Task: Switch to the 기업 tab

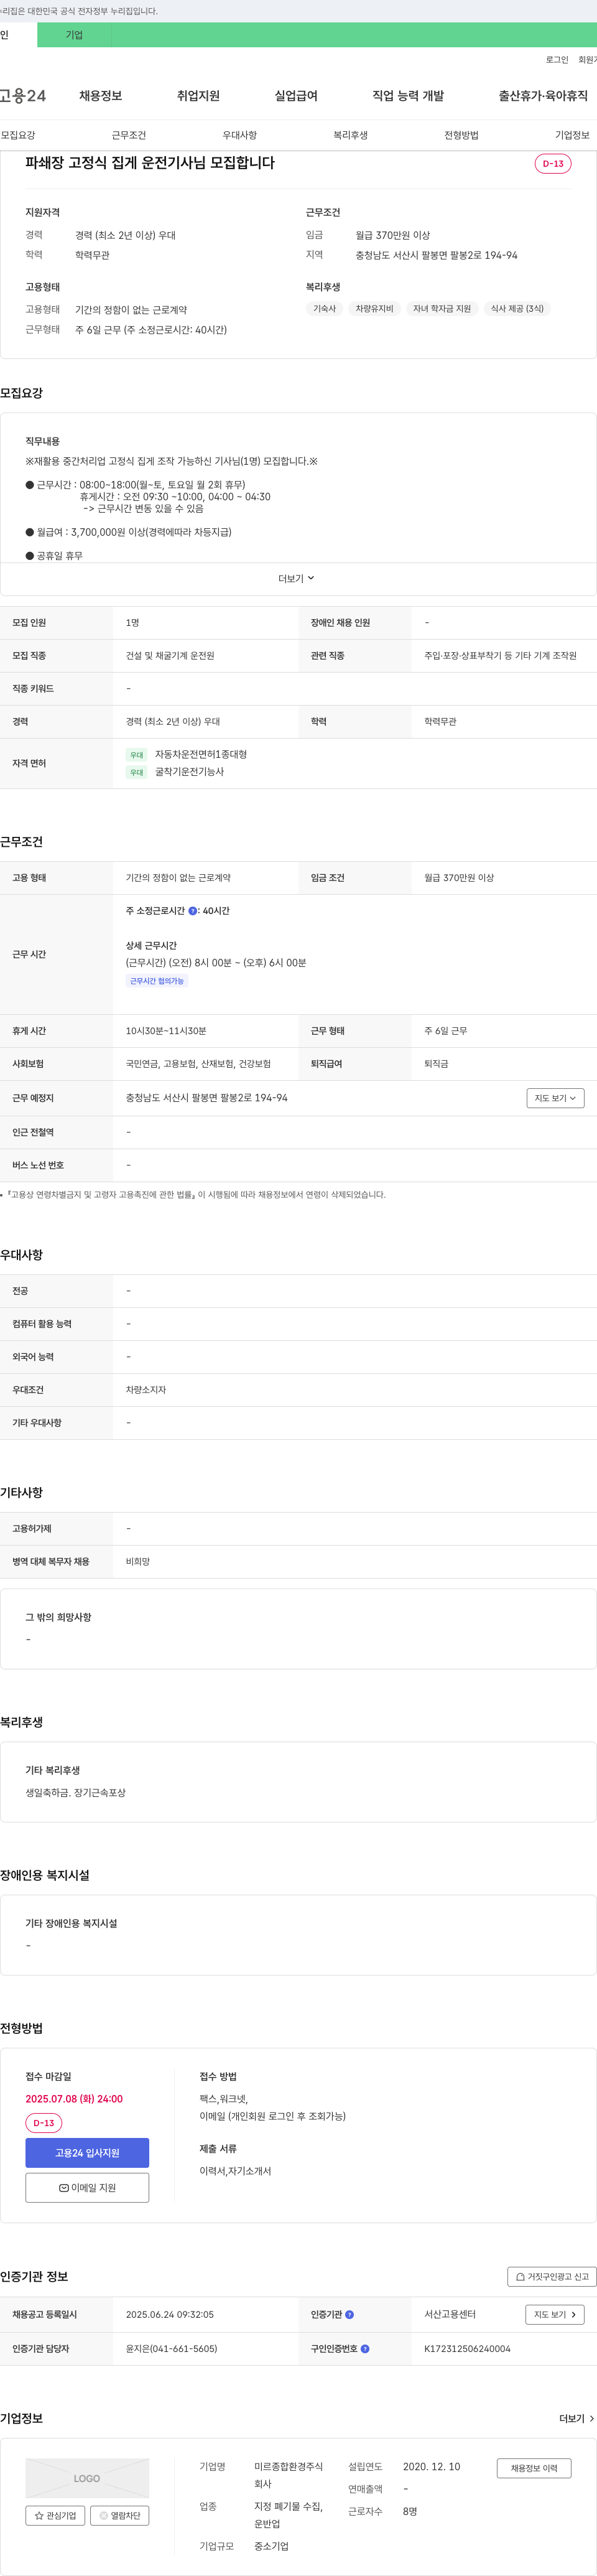Action: 74,35
